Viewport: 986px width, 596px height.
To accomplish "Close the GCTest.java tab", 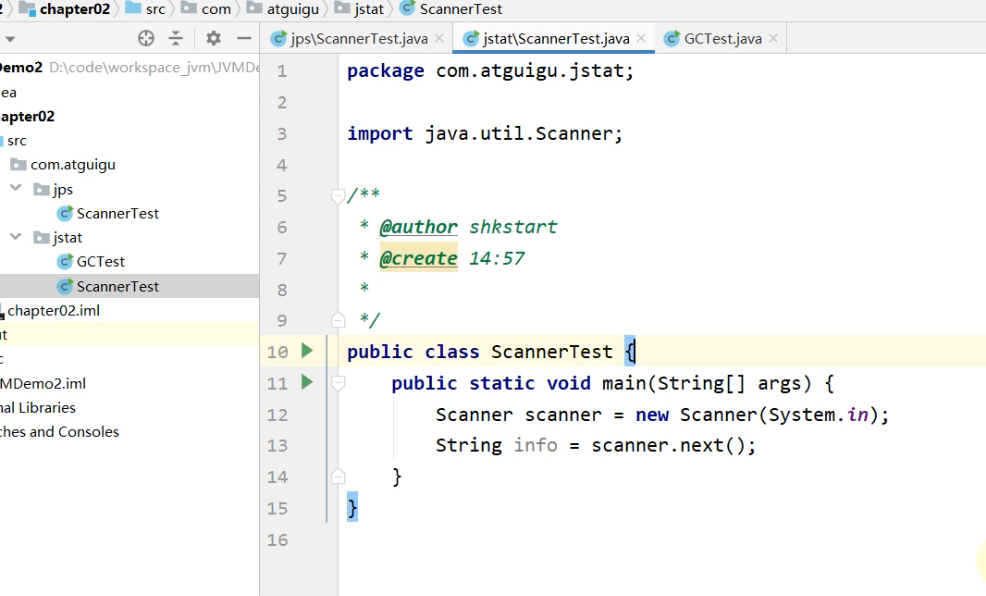I will (773, 38).
